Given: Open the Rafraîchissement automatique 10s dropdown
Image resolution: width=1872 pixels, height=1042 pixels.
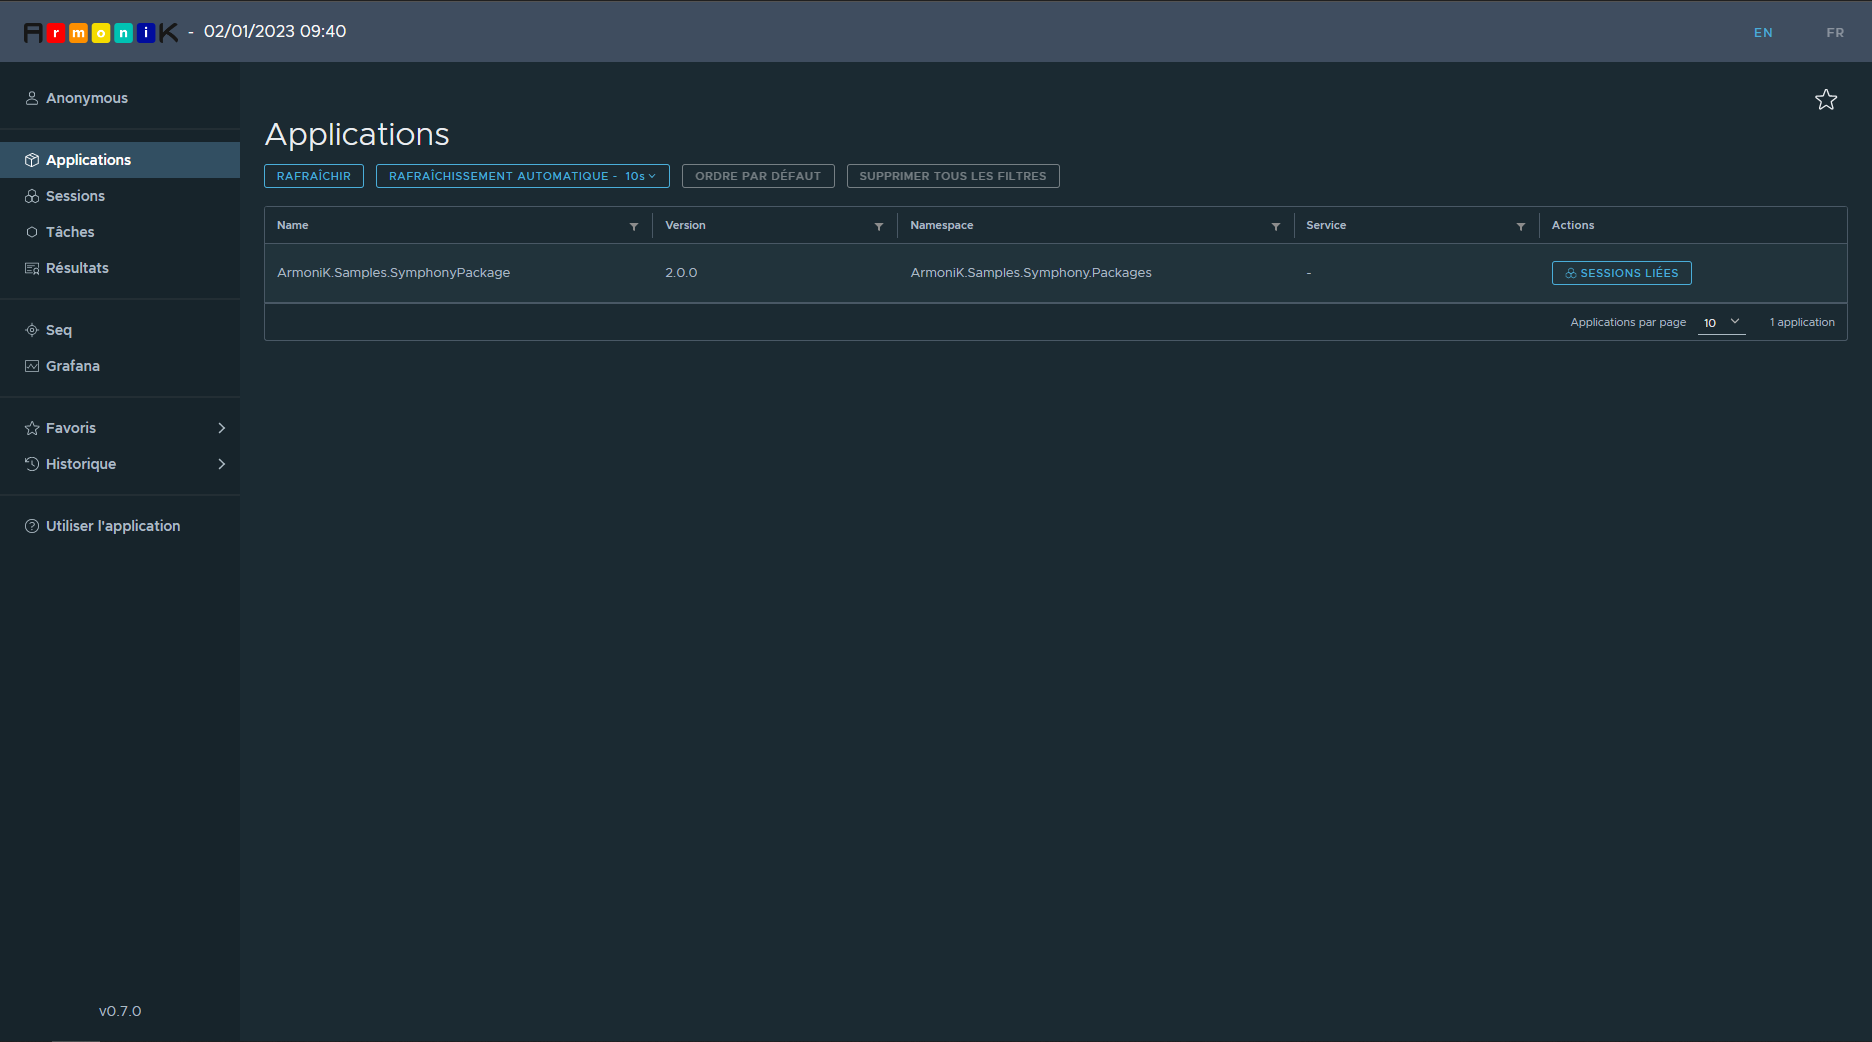Looking at the screenshot, I should tap(522, 176).
